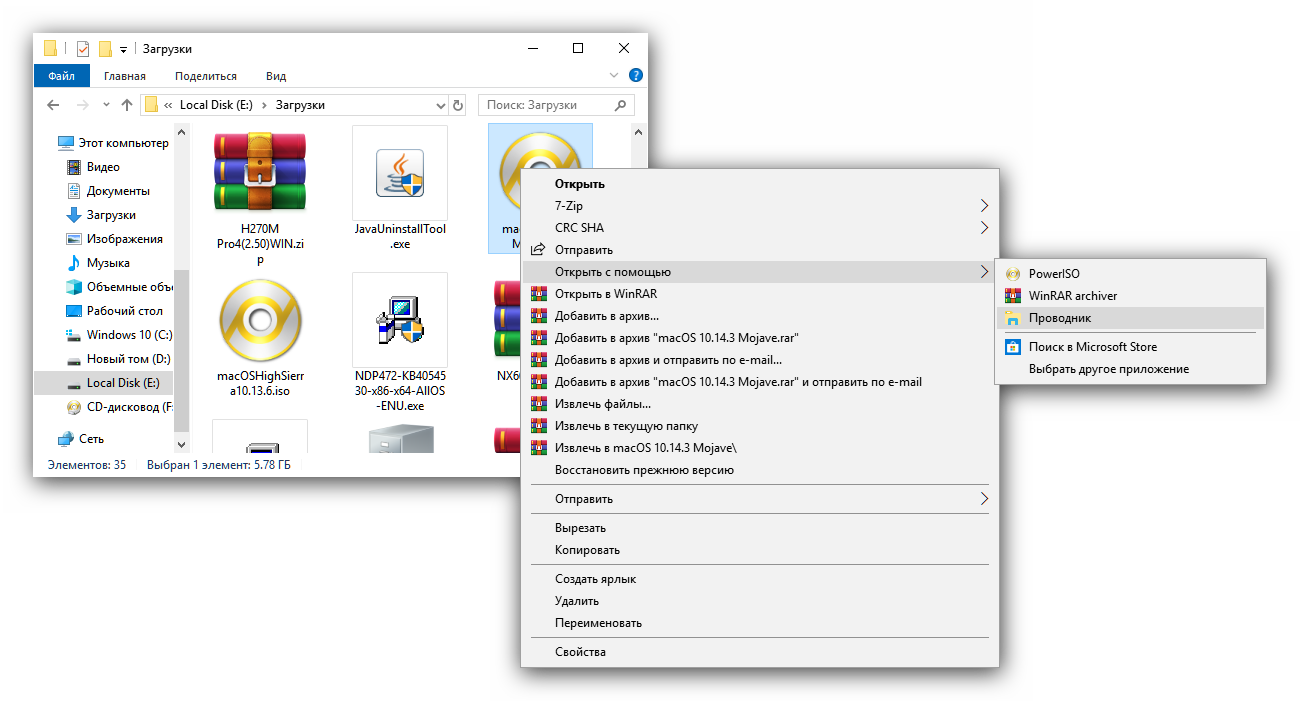Select the JavaUninstallTool.exe file icon
Viewport: 1300px width, 701px height.
pos(399,173)
